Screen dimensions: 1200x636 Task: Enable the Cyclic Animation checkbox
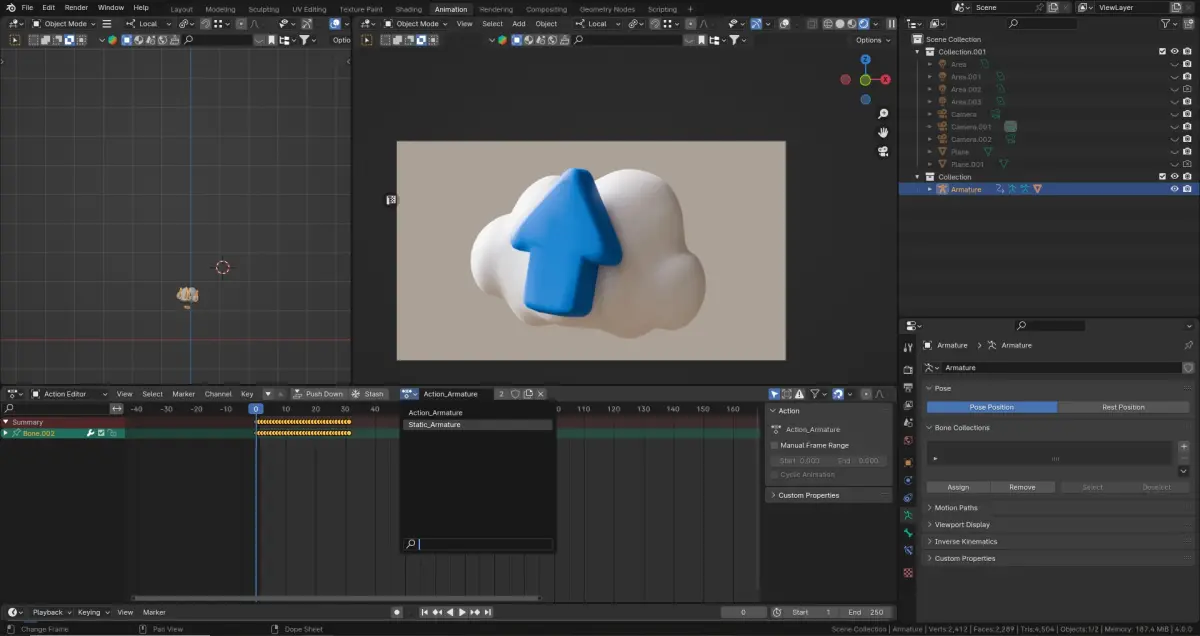(x=775, y=475)
